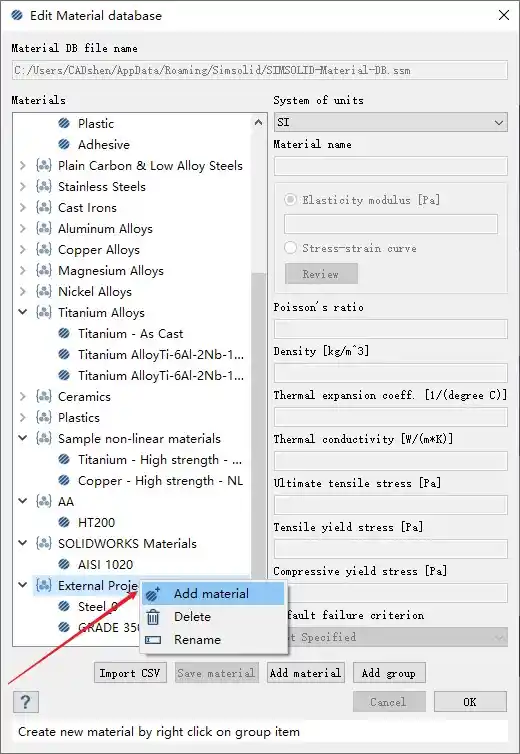Click the Magnesium Alloys group icon
The width and height of the screenshot is (520, 754).
(44, 271)
